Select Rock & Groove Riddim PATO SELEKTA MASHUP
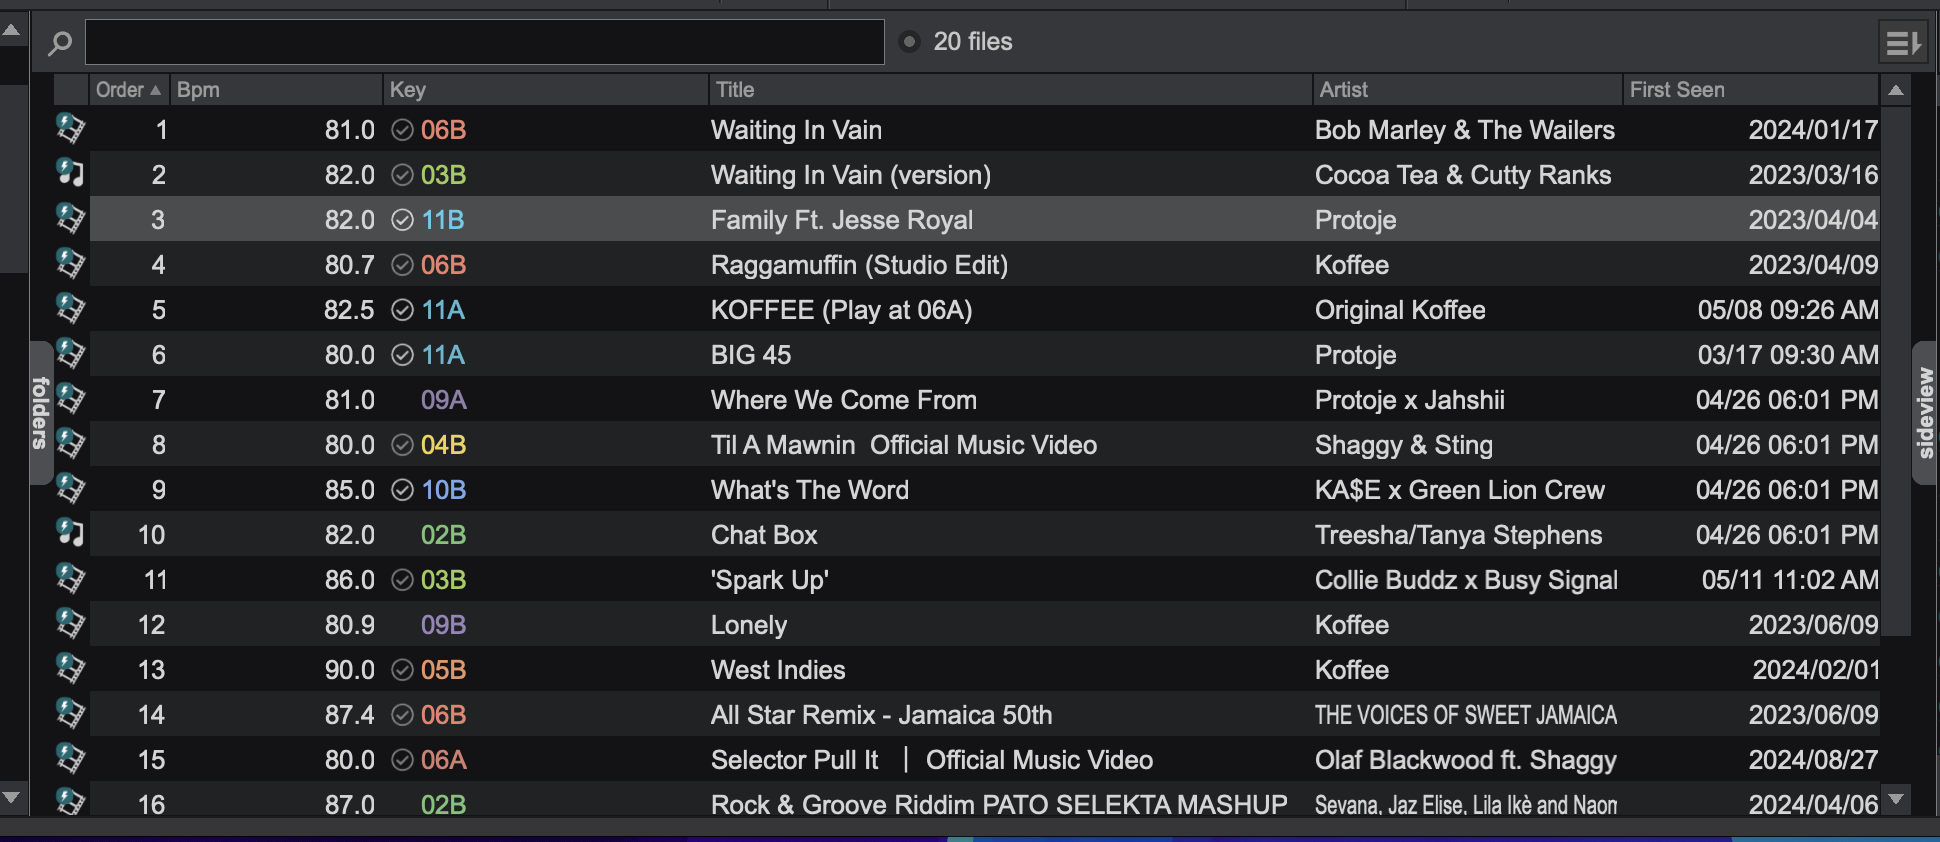This screenshot has height=842, width=1940. click(999, 804)
